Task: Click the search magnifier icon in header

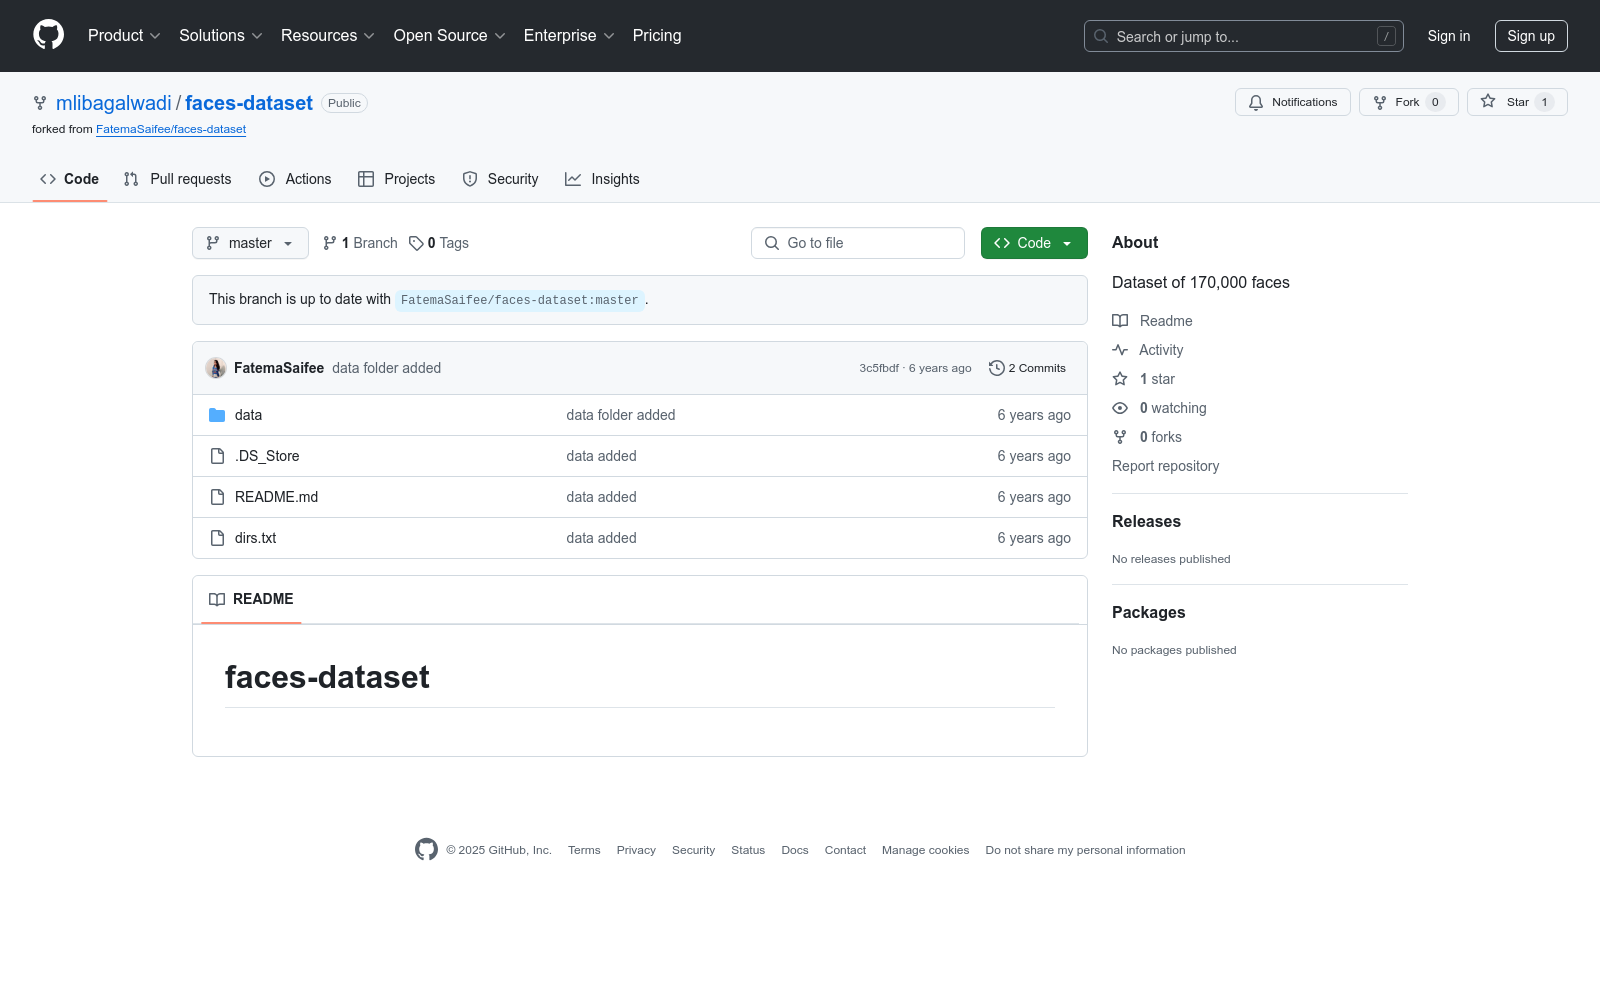Action: point(1101,36)
